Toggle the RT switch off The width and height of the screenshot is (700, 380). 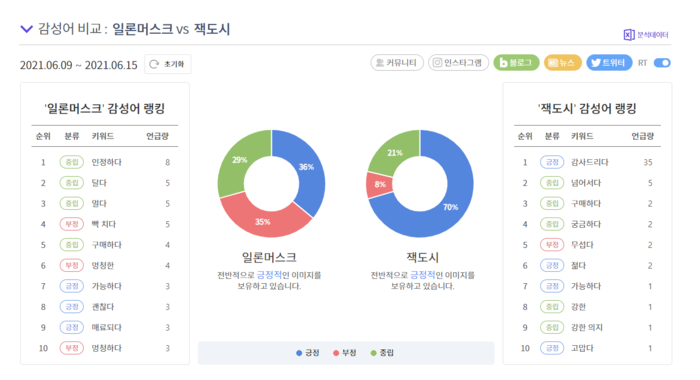point(662,63)
